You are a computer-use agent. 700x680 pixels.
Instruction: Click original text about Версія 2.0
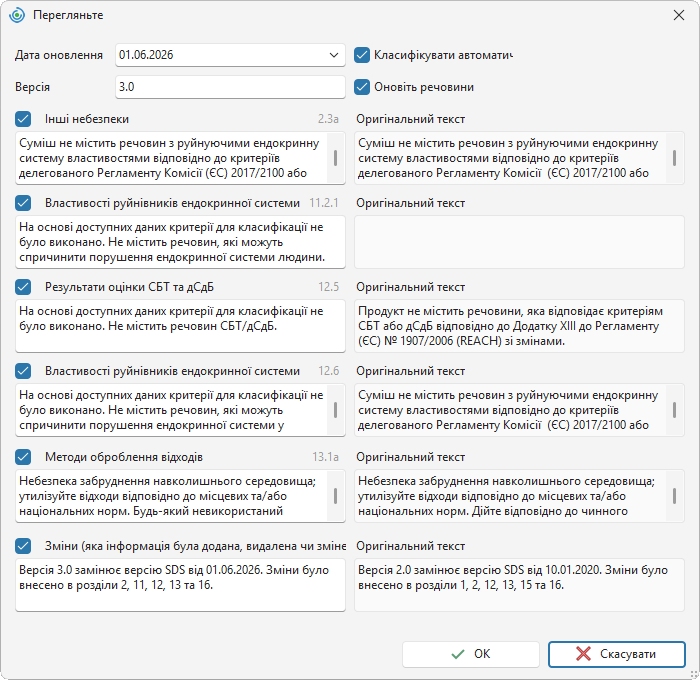tap(519, 584)
